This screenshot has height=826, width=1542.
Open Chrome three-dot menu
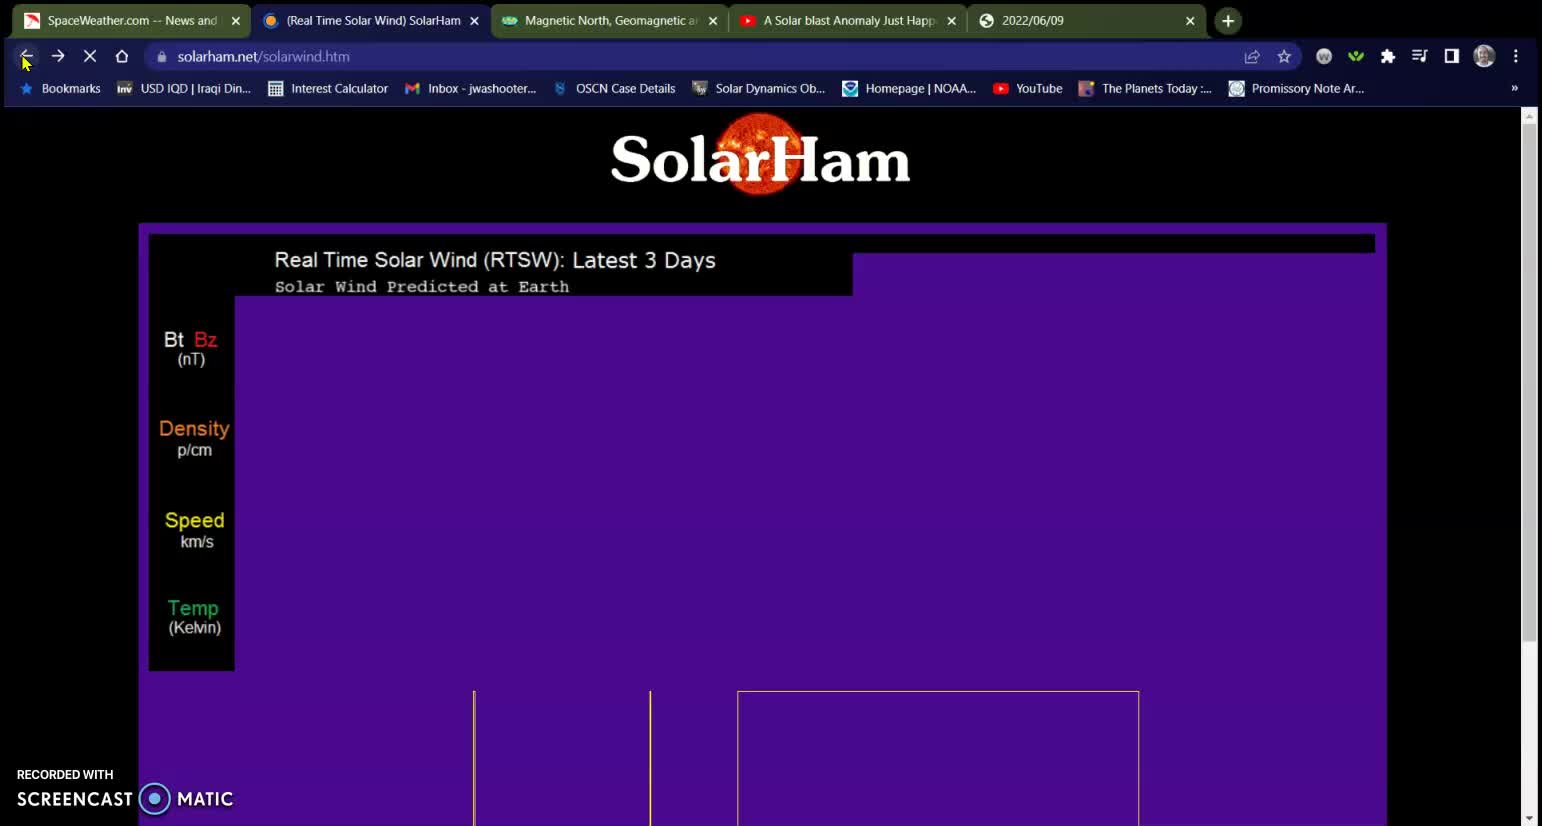tap(1516, 57)
